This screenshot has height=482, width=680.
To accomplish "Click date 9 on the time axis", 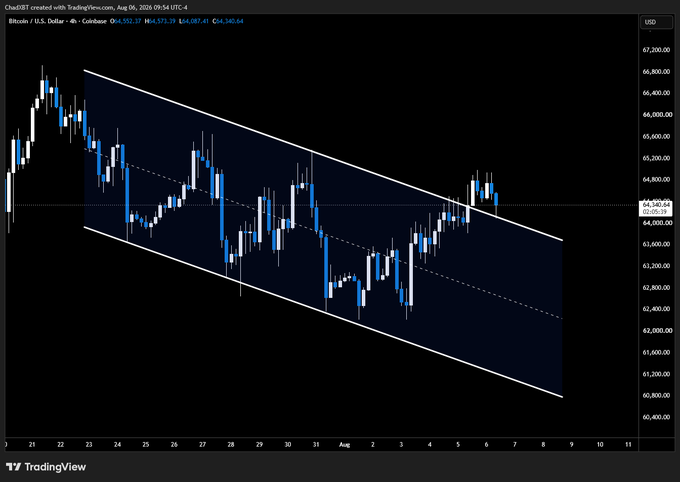I will click(x=572, y=445).
